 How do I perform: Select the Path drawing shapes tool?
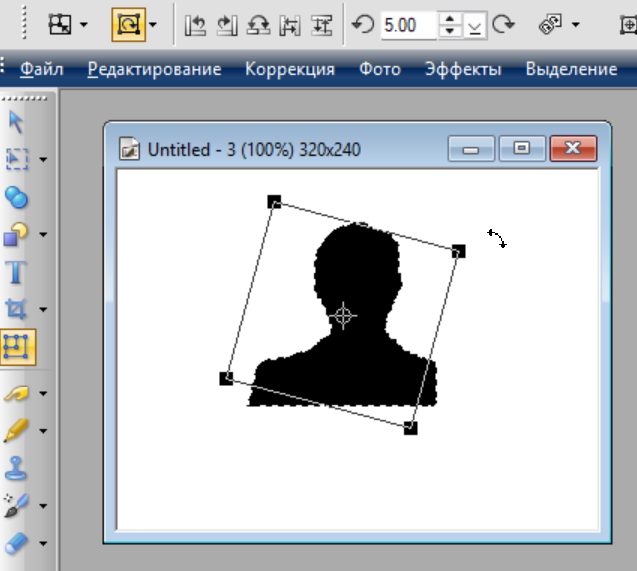[15, 234]
